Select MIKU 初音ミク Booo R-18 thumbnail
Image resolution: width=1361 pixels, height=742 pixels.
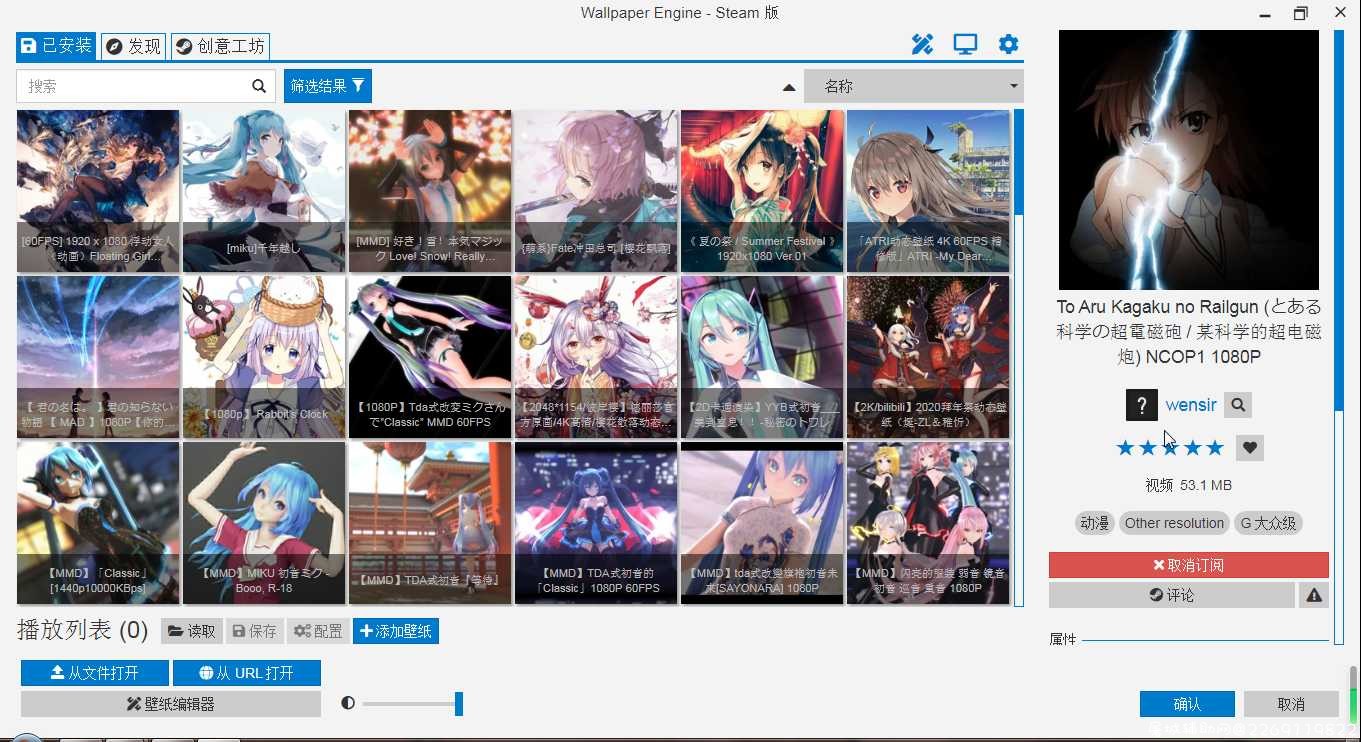pyautogui.click(x=264, y=523)
